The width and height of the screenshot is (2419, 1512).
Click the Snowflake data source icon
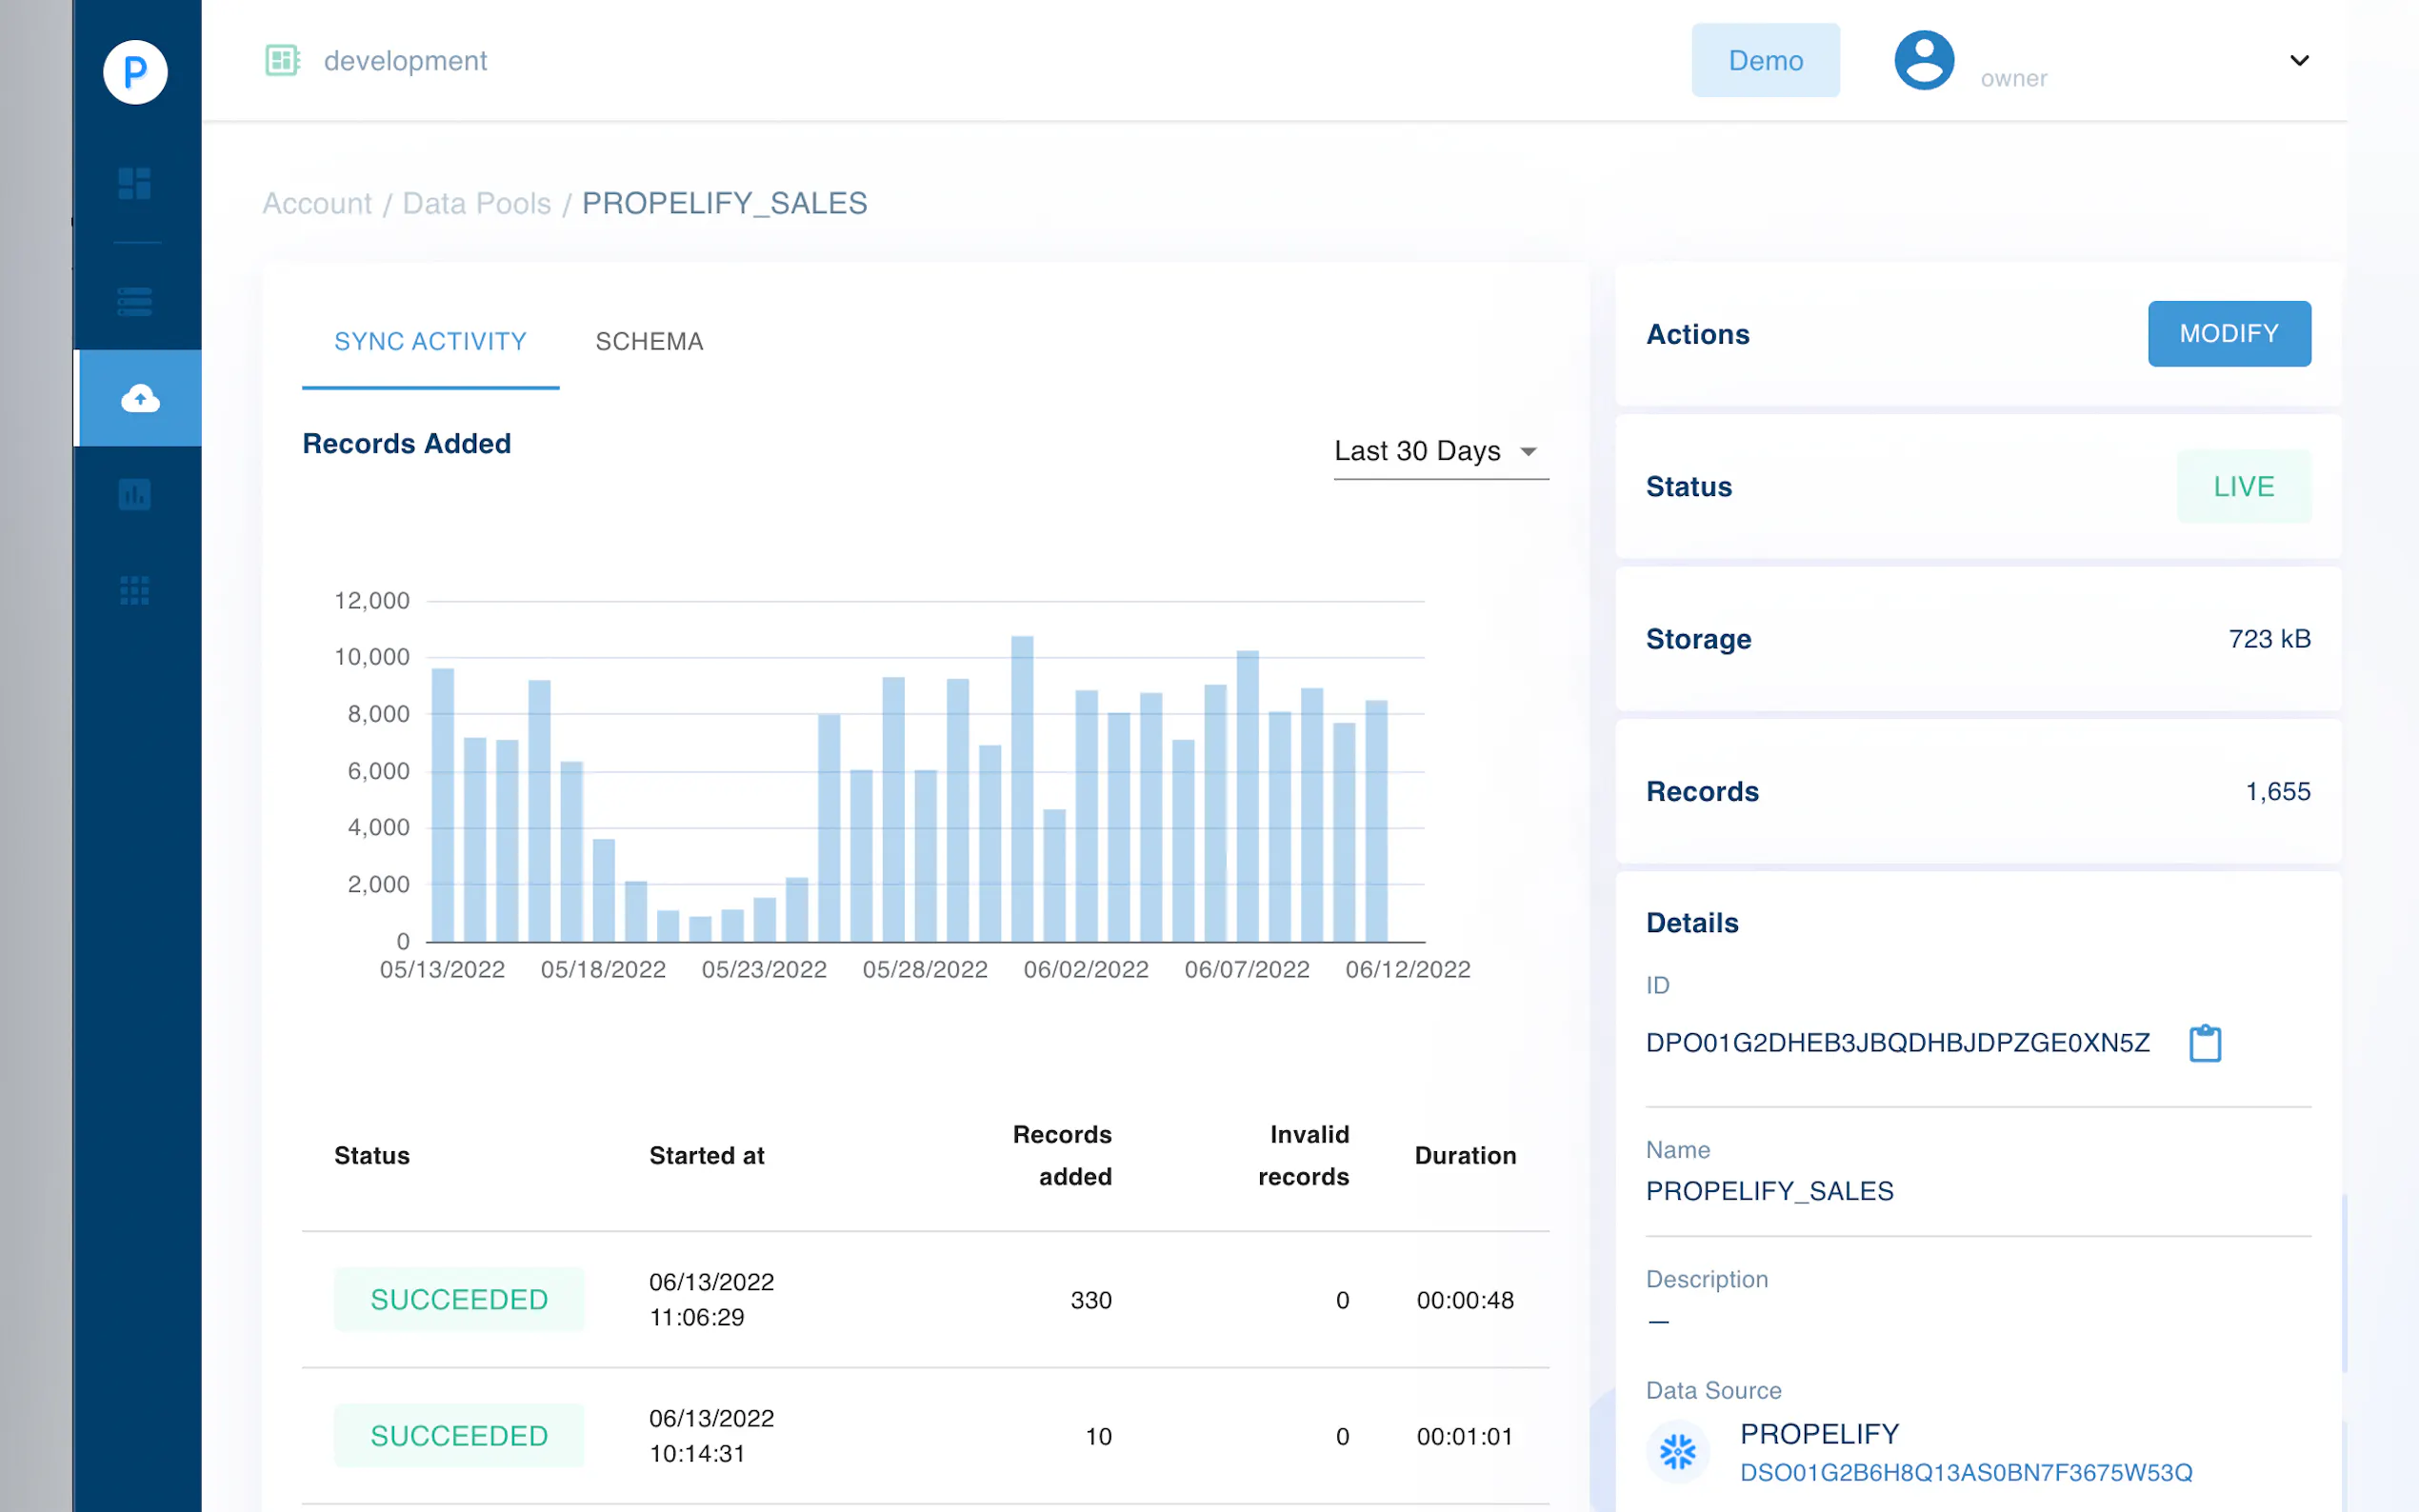1677,1451
